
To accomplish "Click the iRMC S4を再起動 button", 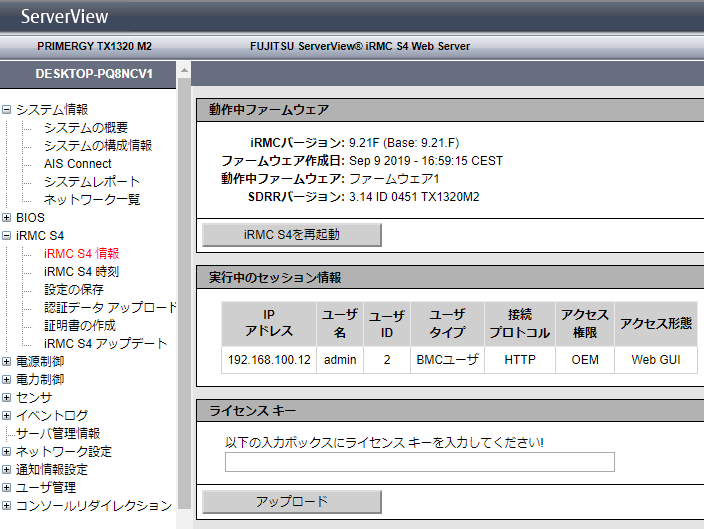I will (x=292, y=235).
